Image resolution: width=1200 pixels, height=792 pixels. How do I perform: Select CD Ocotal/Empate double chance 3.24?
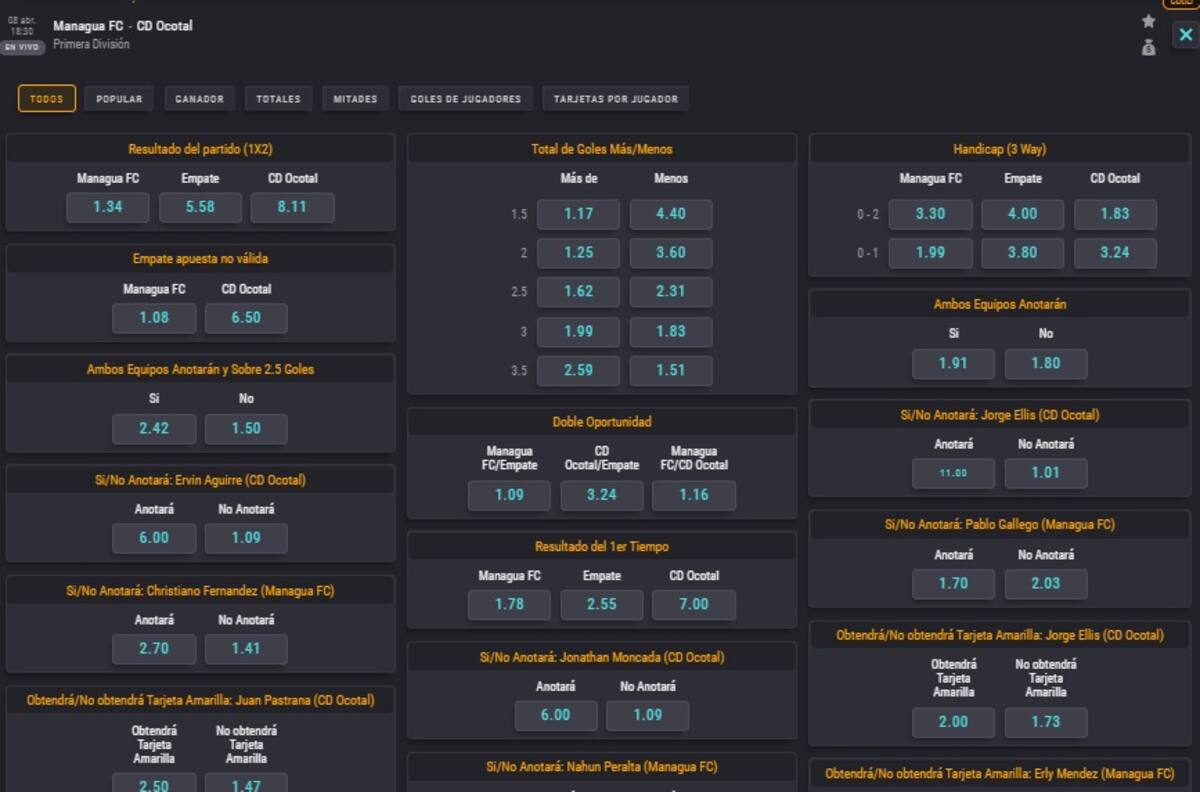click(x=602, y=495)
